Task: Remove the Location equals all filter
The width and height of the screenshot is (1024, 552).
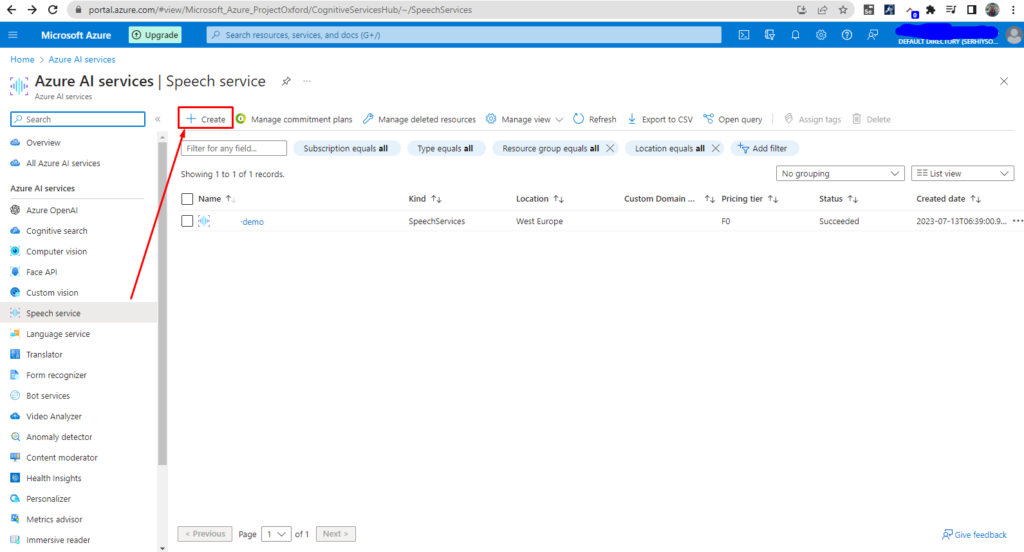Action: click(716, 148)
